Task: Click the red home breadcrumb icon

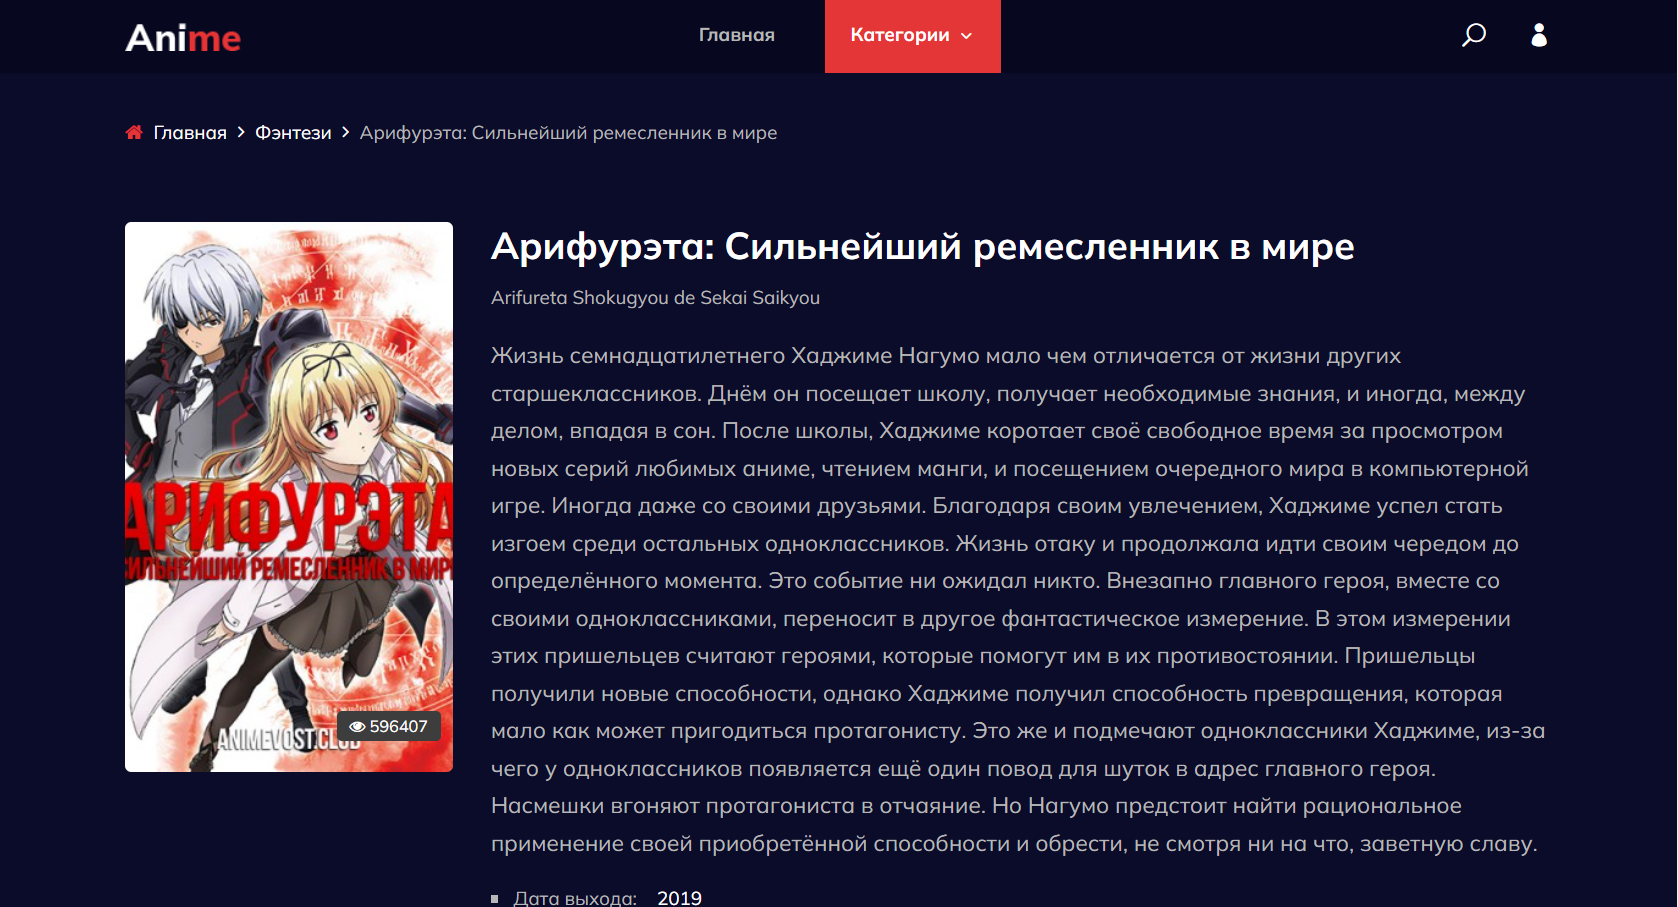Action: [134, 132]
